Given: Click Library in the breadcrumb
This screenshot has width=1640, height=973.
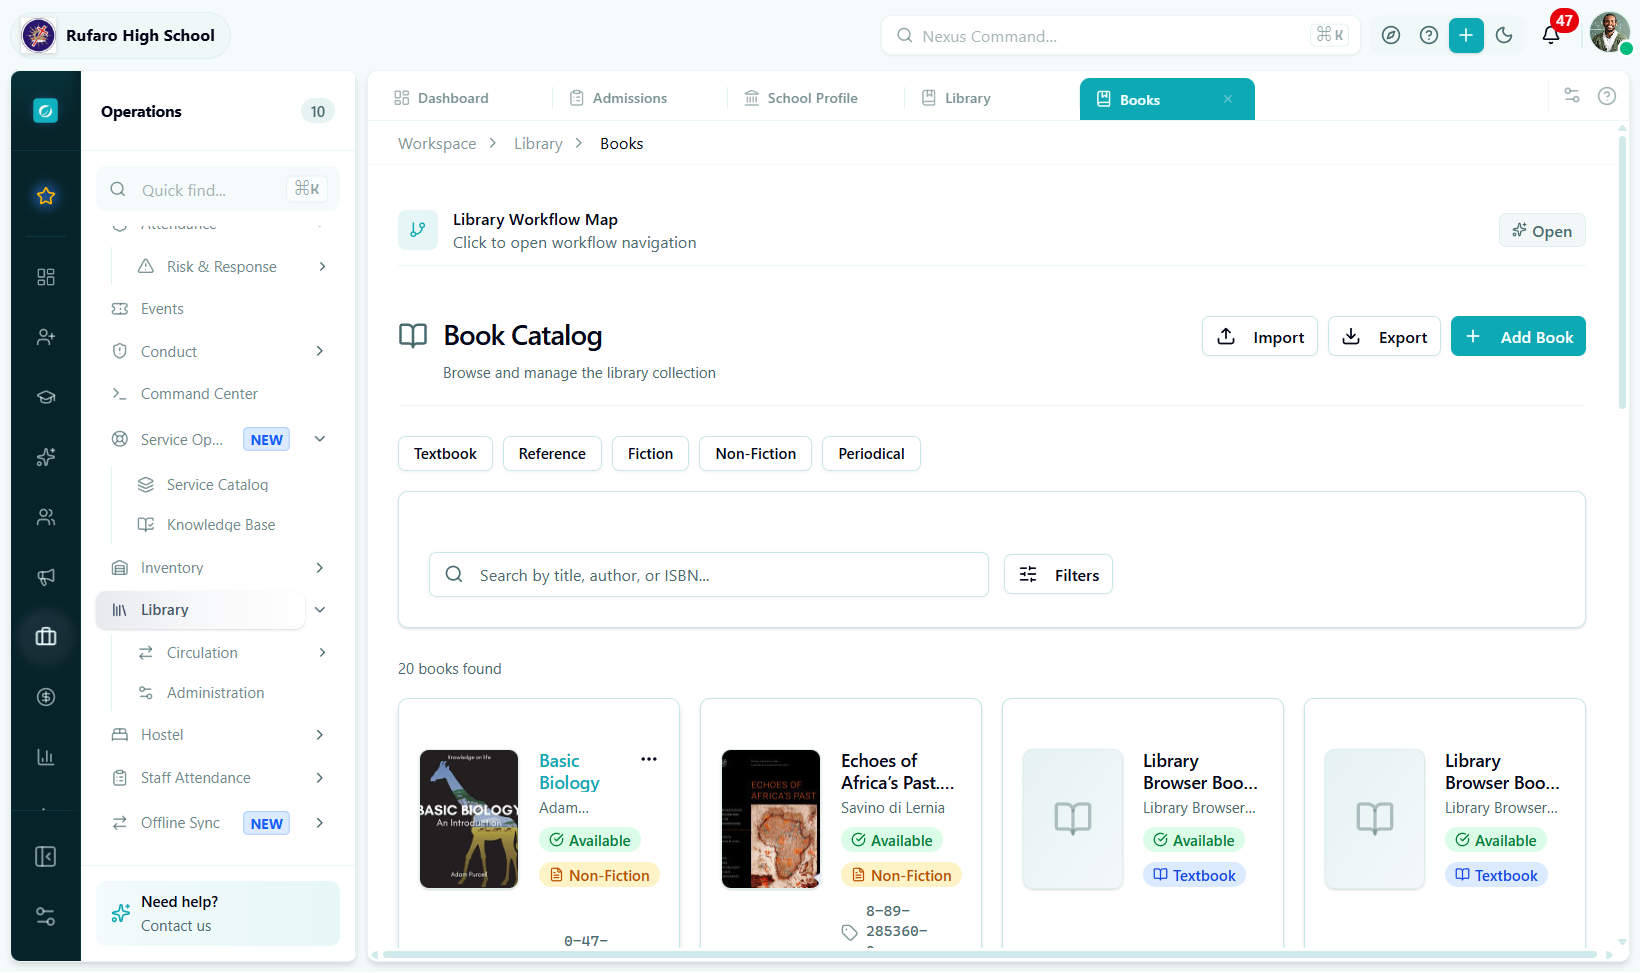Looking at the screenshot, I should (538, 144).
